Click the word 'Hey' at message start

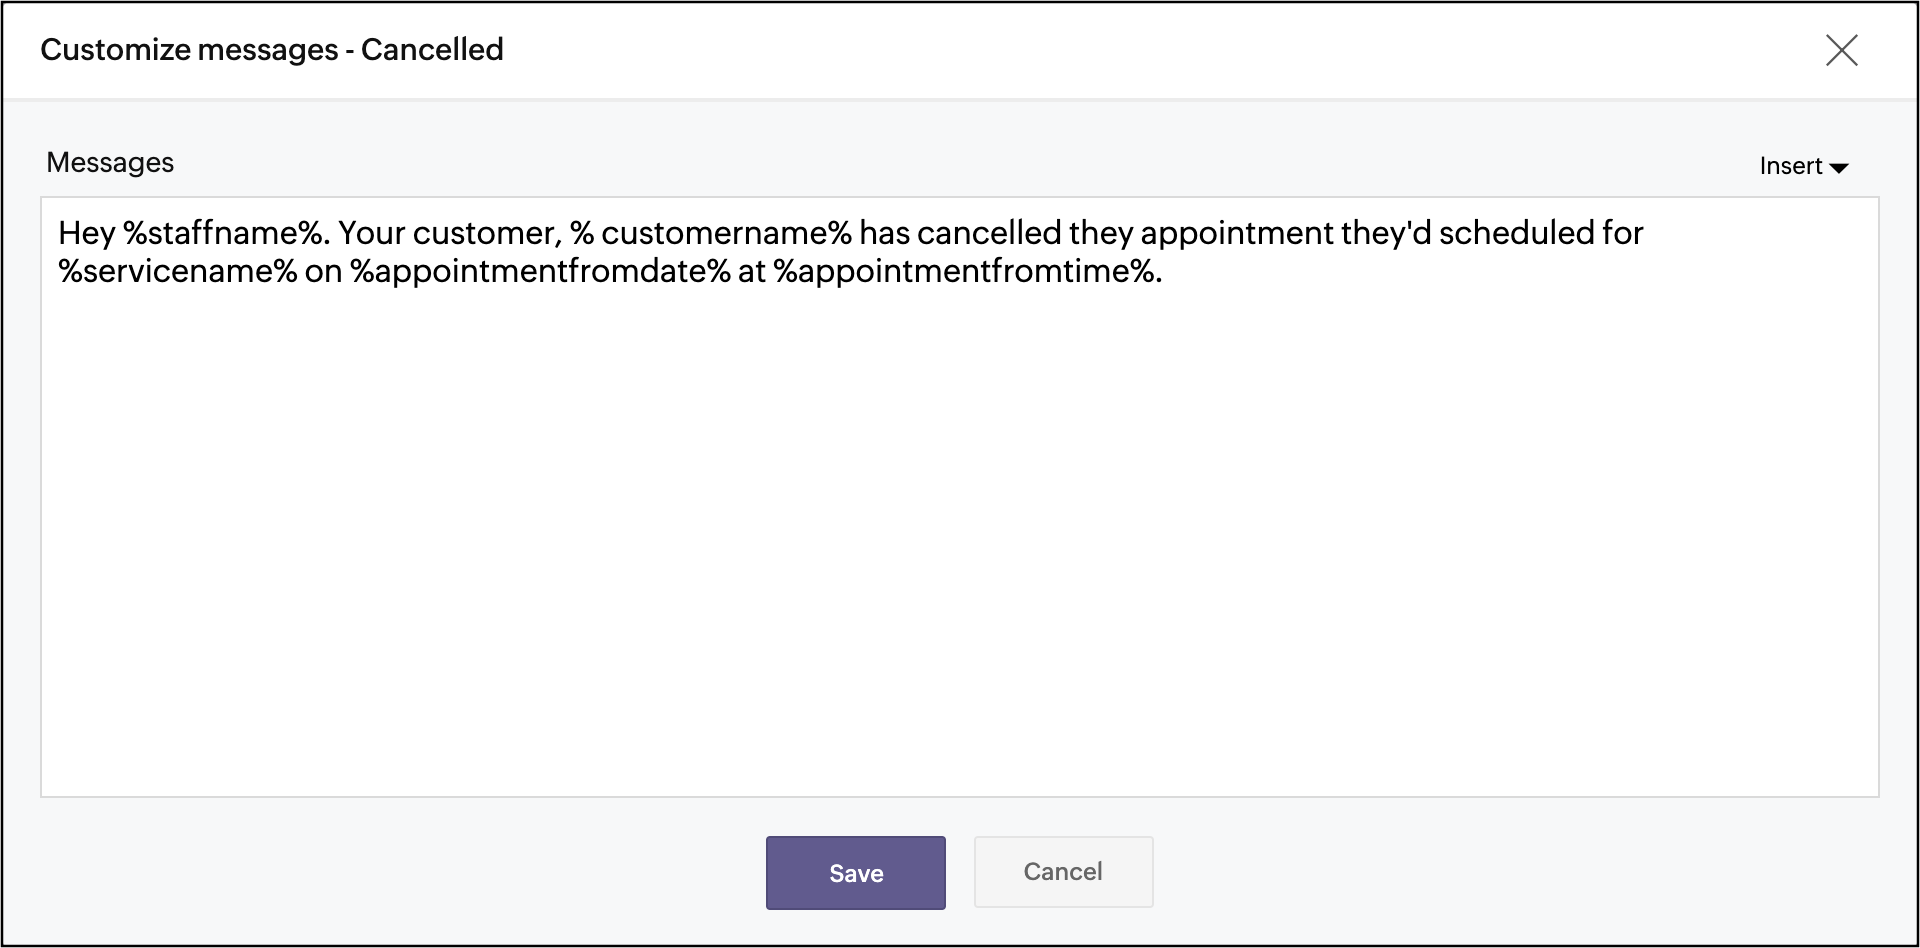click(x=86, y=233)
